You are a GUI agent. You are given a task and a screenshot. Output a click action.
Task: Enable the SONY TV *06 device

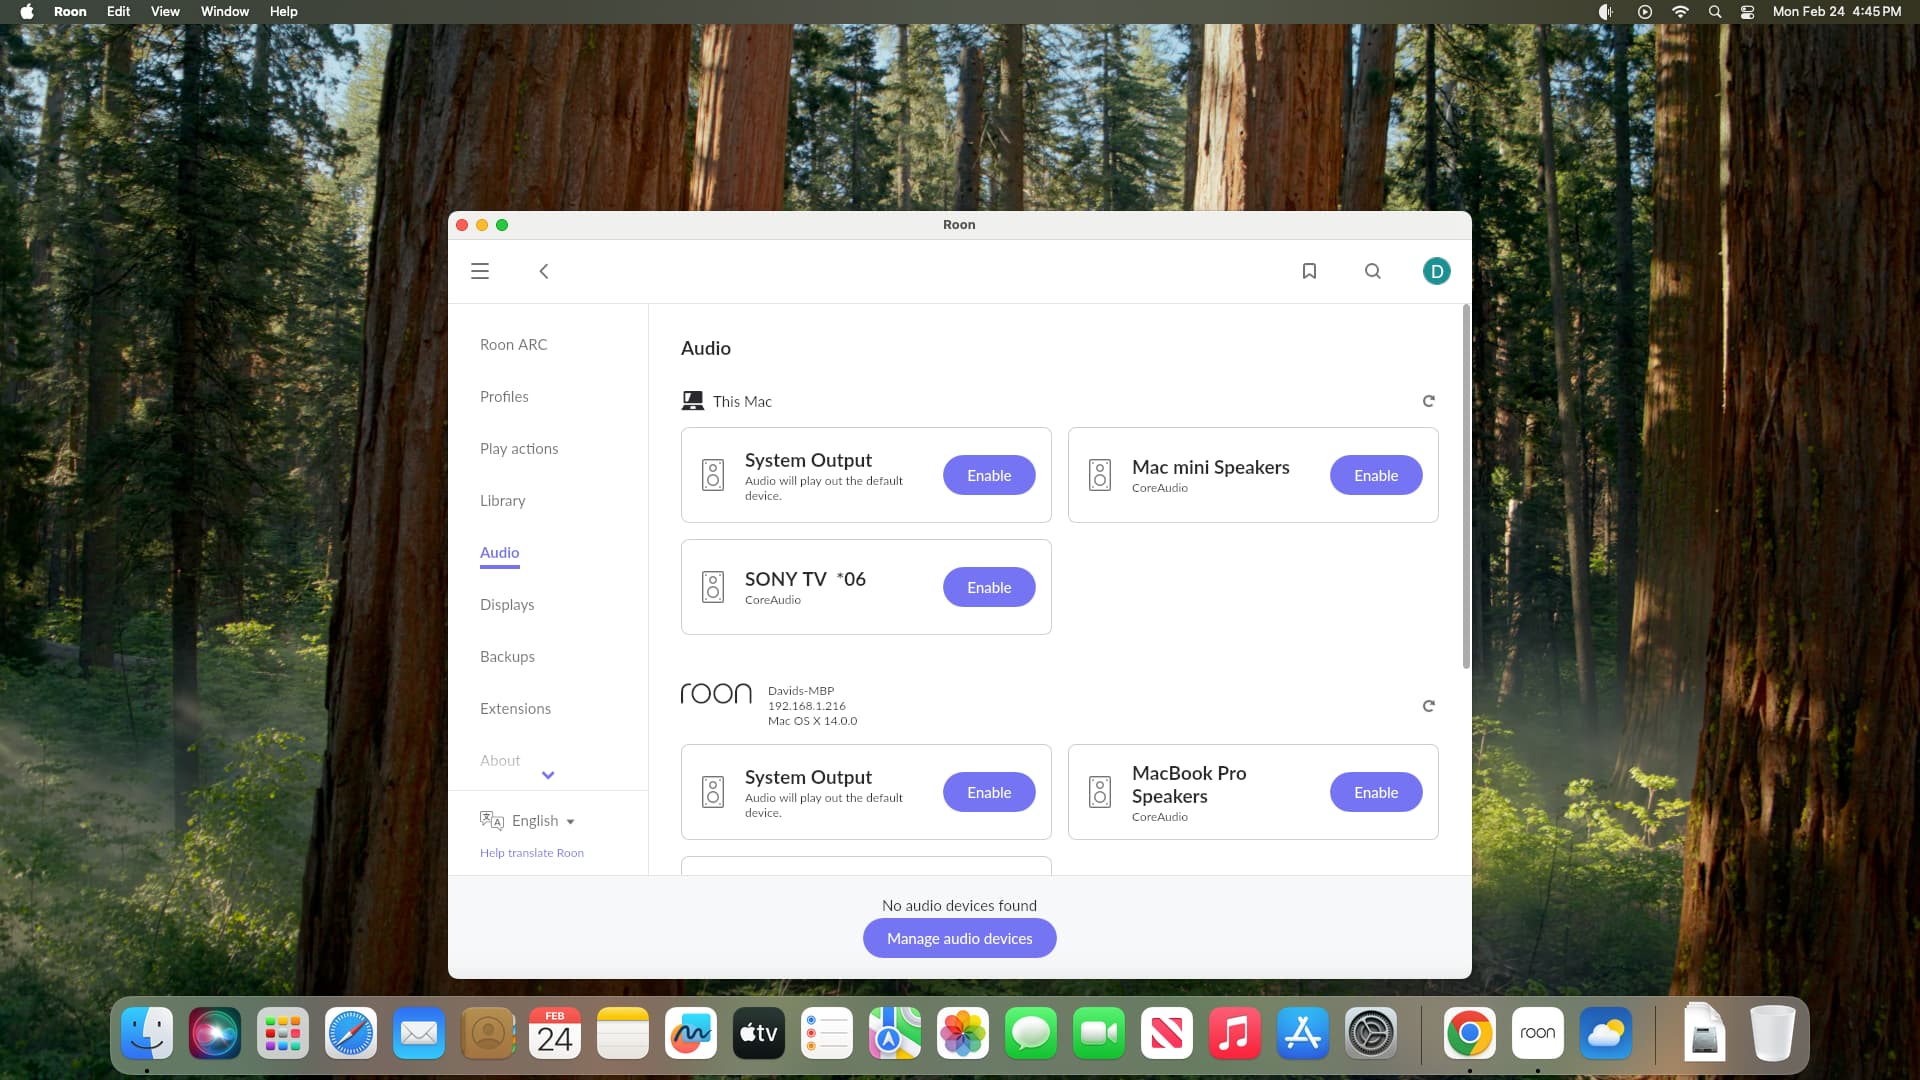tap(989, 587)
